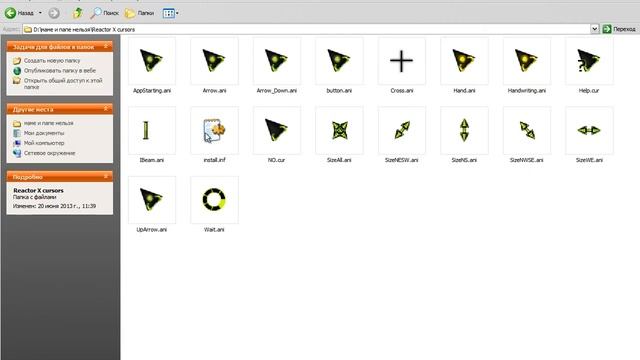Click Опубликовать папку в вебе link
The height and width of the screenshot is (360, 640).
coord(60,71)
